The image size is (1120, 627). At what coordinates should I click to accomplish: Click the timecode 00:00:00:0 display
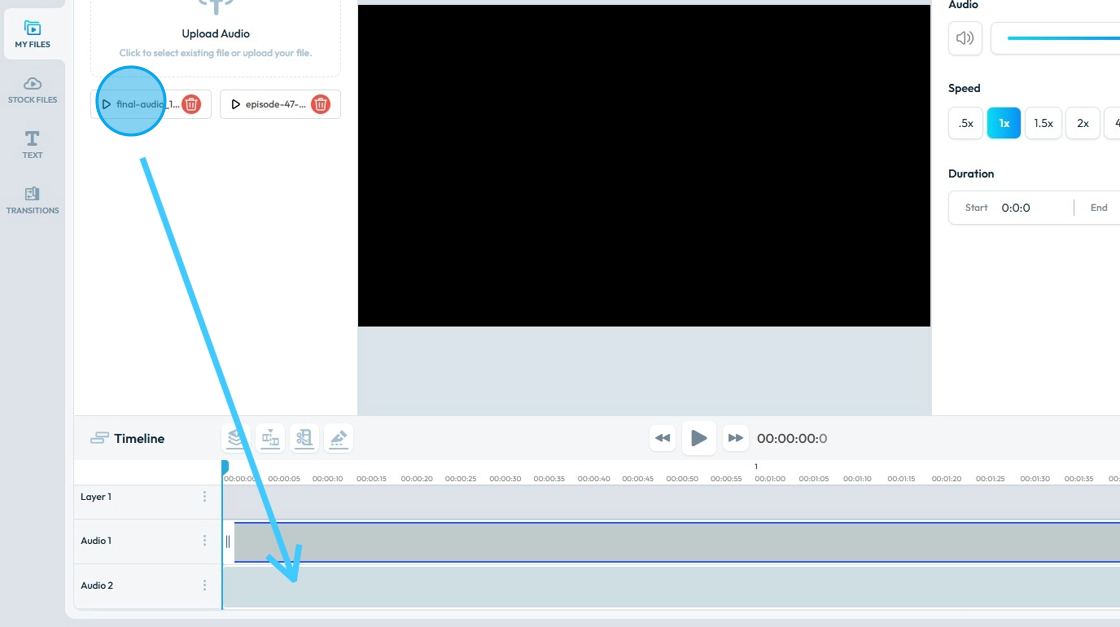(791, 438)
